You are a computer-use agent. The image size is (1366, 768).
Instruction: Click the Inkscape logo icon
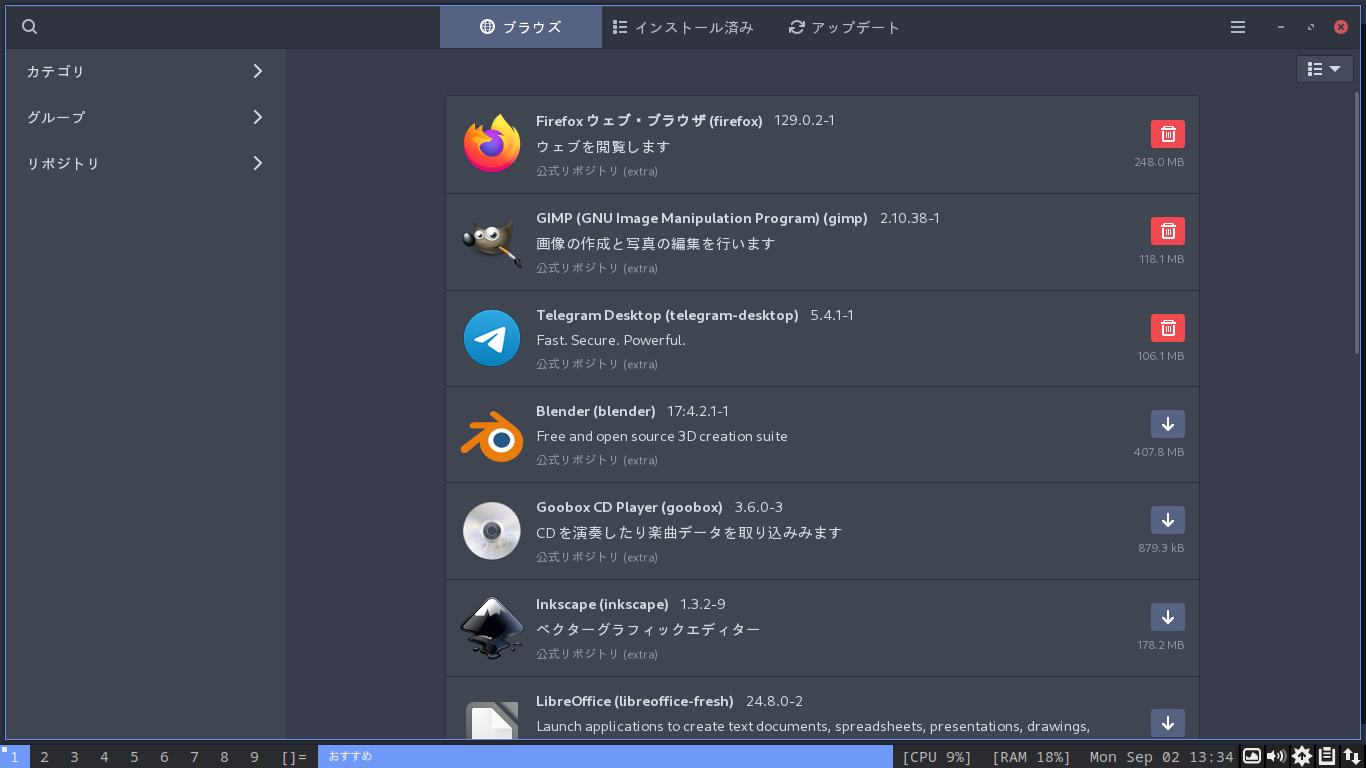coord(492,628)
